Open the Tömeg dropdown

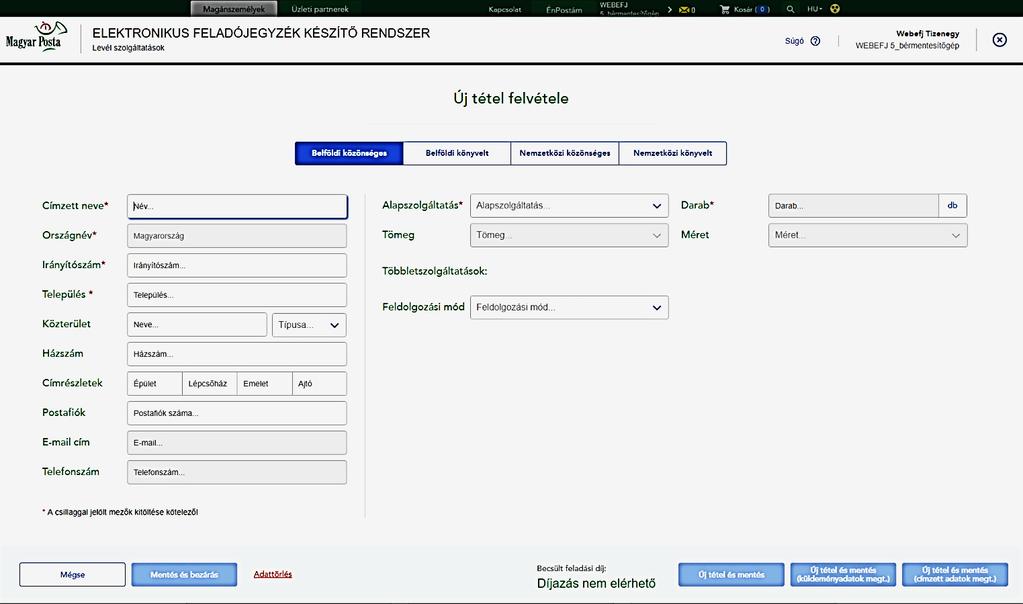pos(569,235)
